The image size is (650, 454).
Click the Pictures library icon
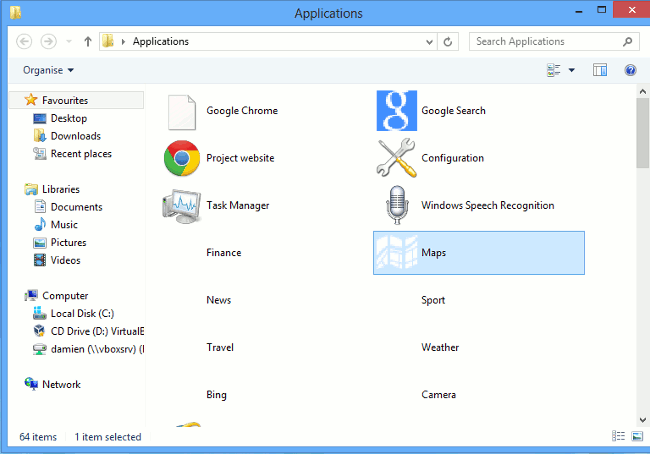(40, 243)
